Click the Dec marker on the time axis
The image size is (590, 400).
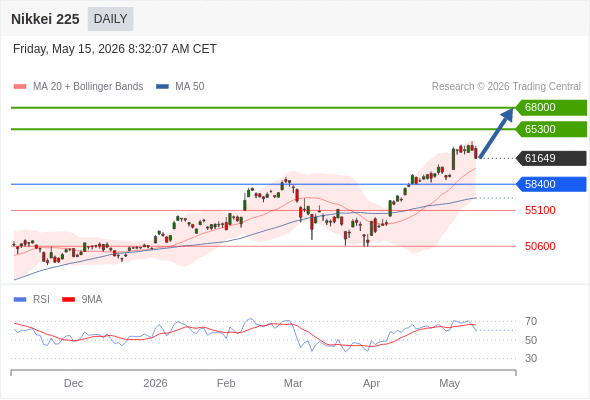point(73,383)
